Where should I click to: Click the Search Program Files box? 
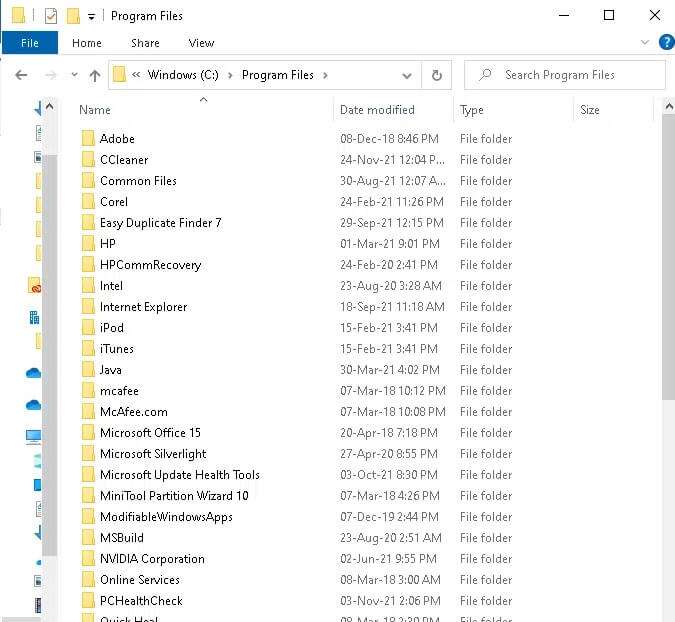[x=564, y=75]
